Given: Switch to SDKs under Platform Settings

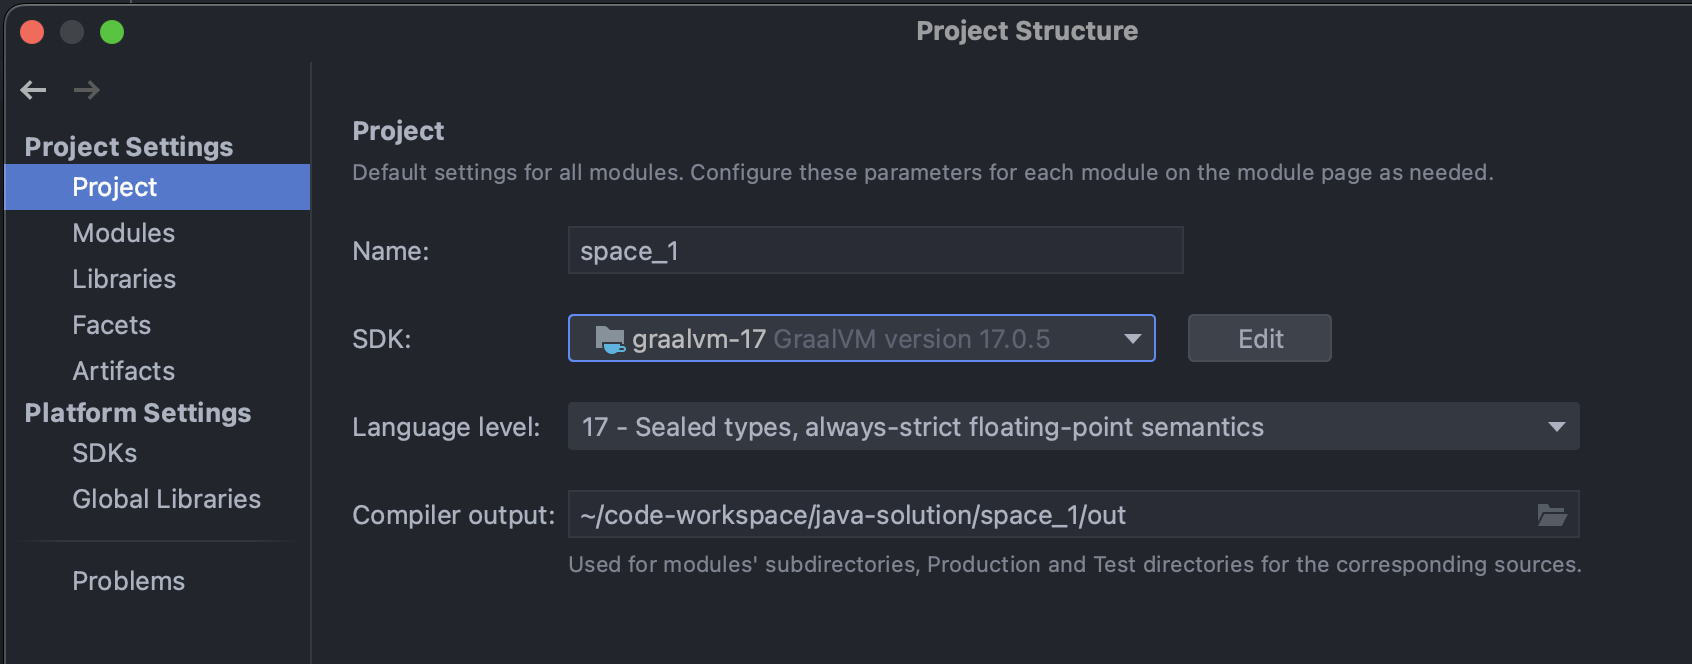Looking at the screenshot, I should [x=105, y=453].
